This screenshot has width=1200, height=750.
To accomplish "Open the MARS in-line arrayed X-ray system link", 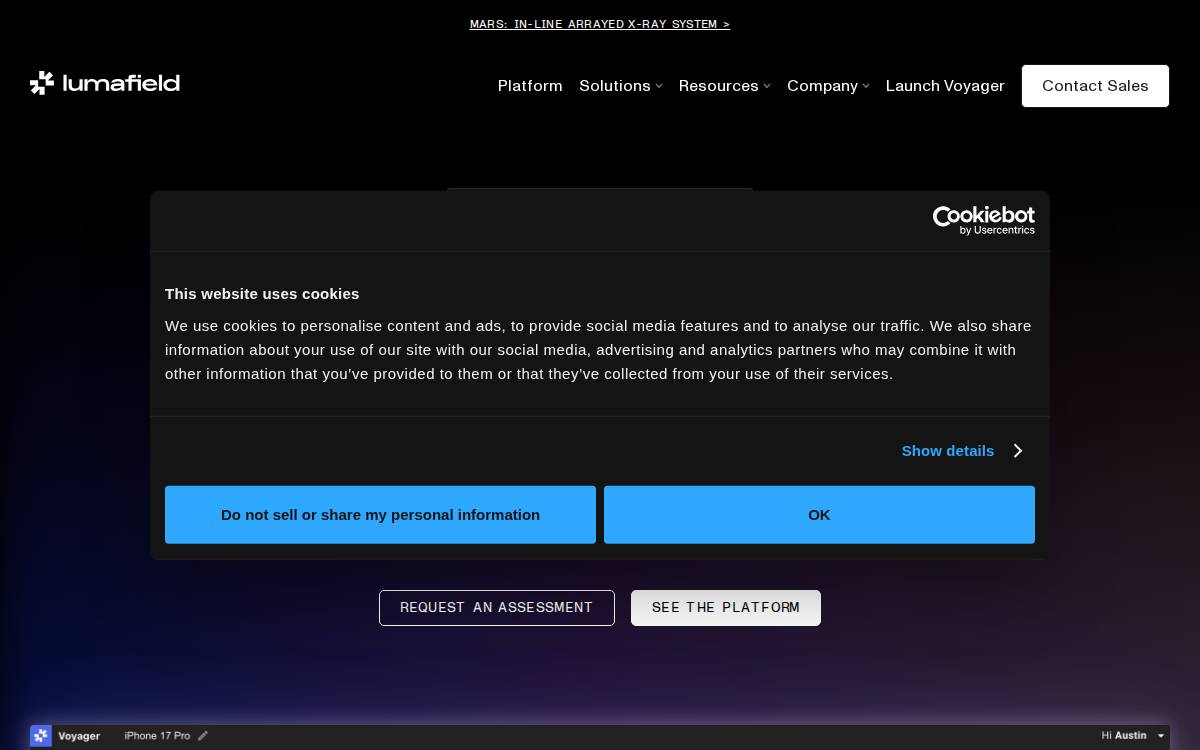I will click(x=600, y=24).
